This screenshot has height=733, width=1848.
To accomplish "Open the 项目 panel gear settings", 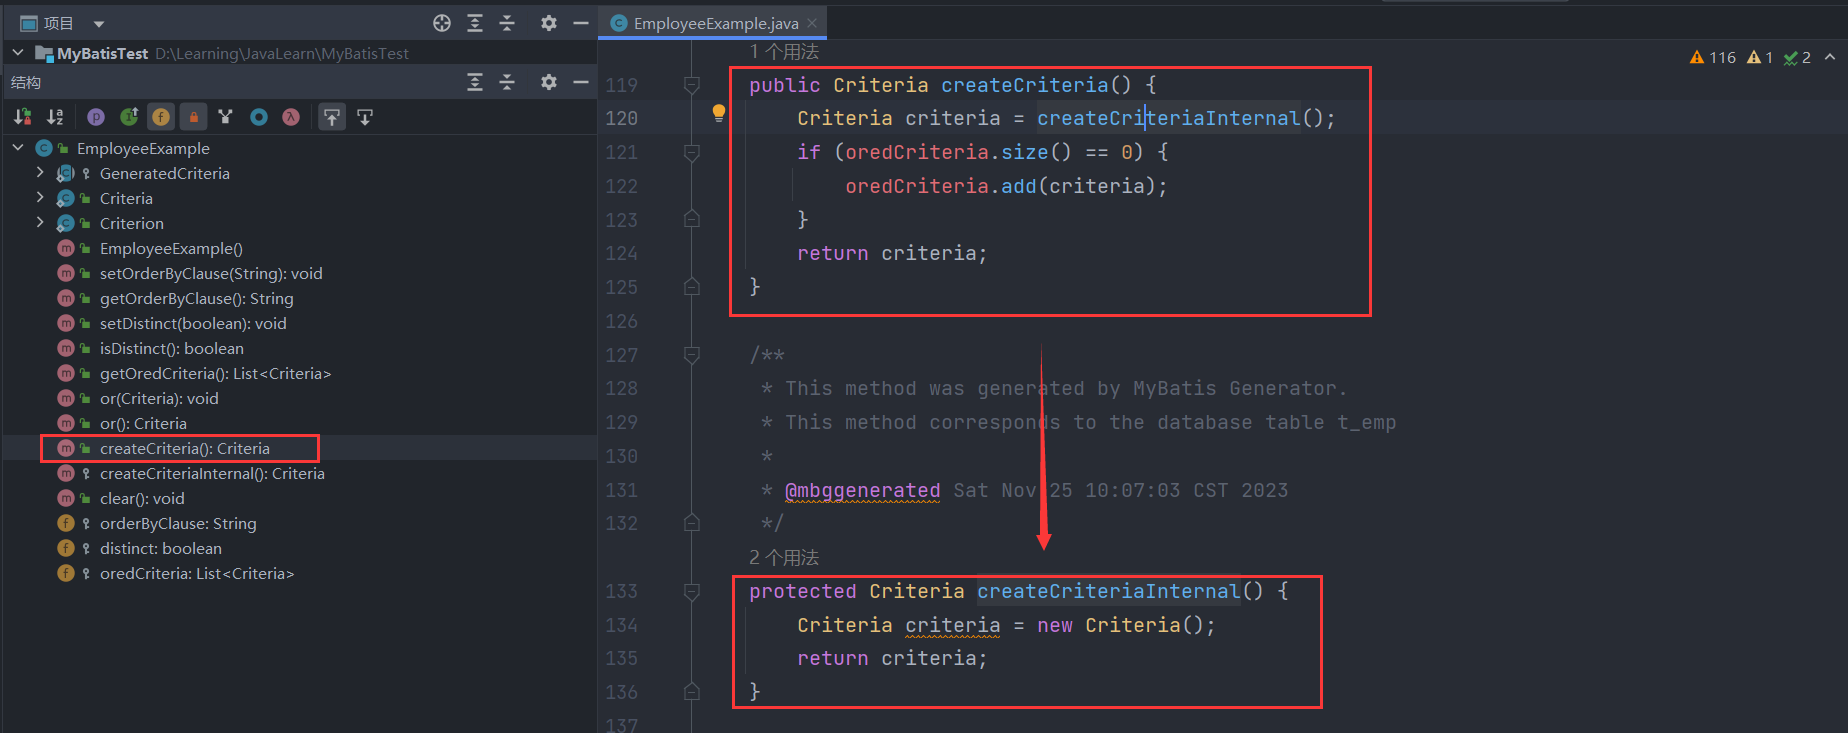I will point(548,23).
